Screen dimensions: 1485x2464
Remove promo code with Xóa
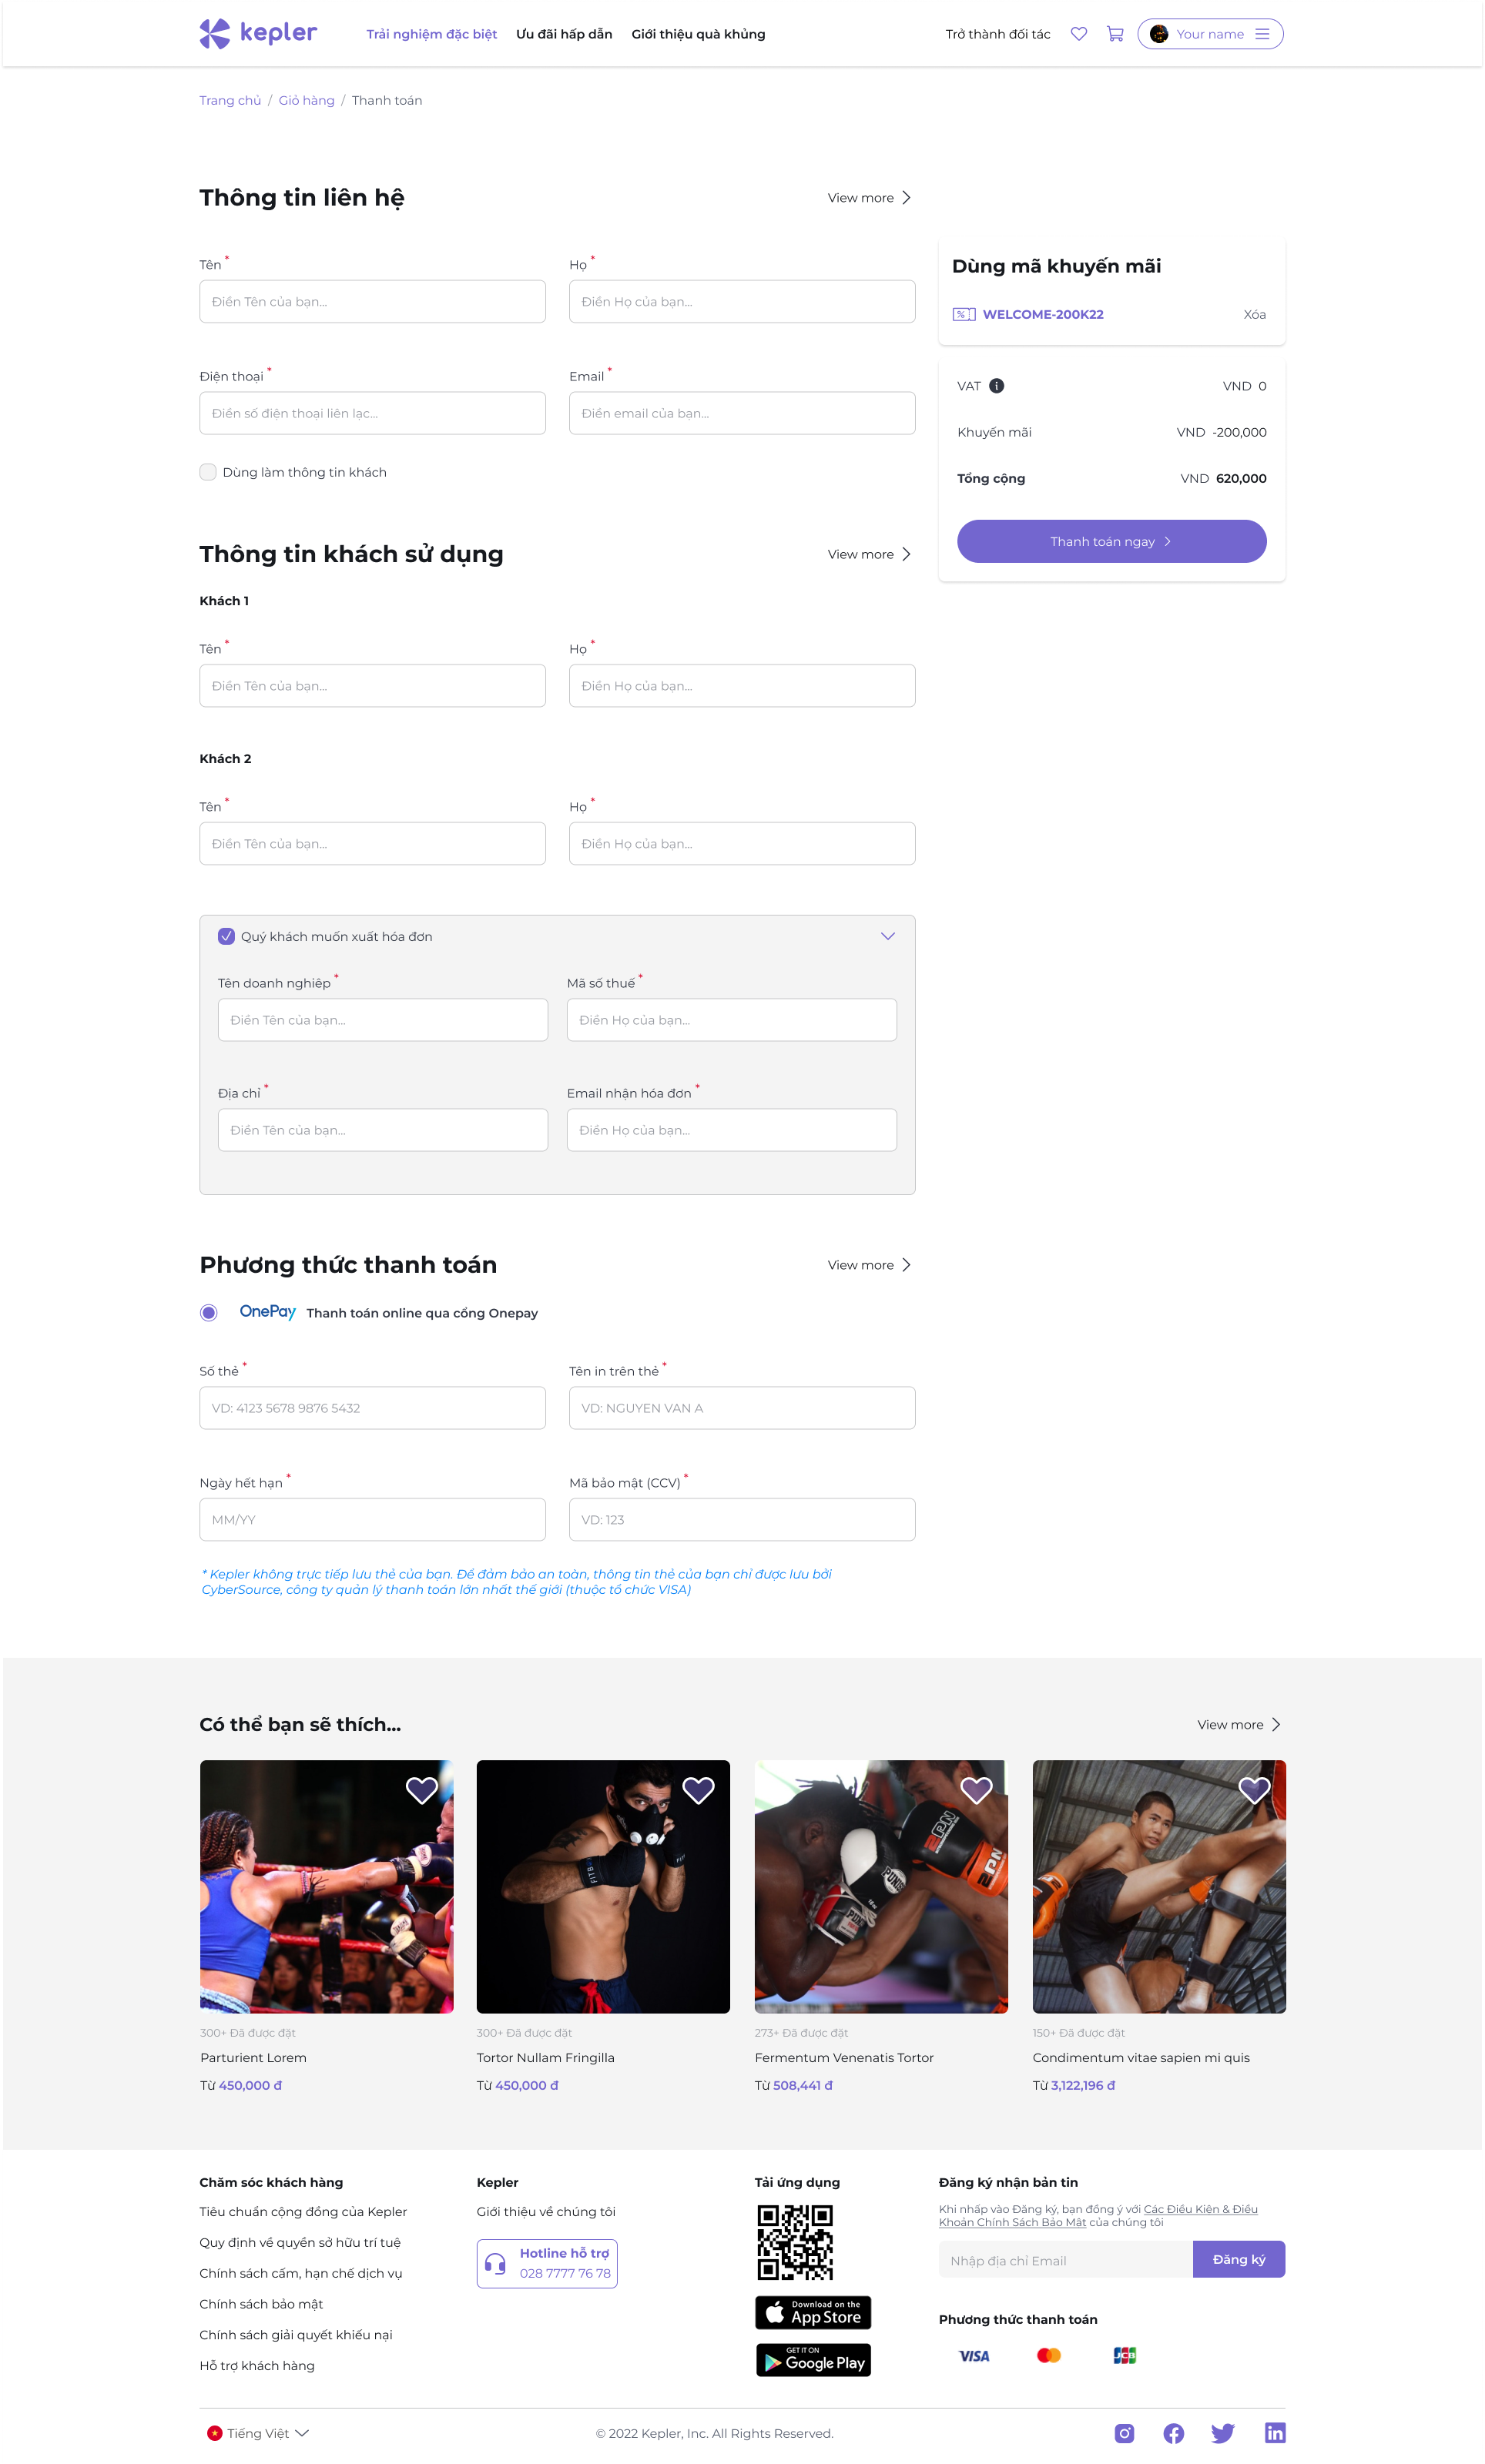coord(1254,314)
